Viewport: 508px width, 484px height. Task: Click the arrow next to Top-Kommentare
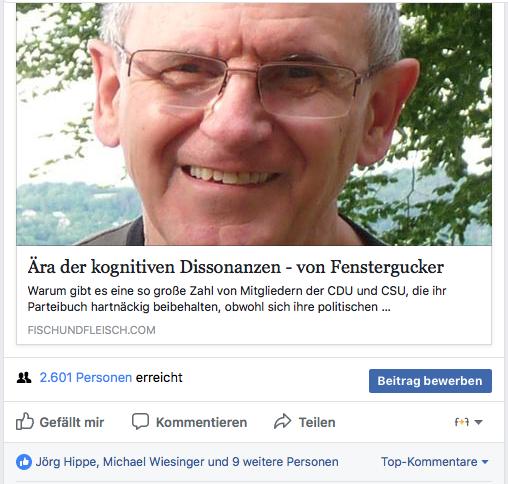point(485,462)
